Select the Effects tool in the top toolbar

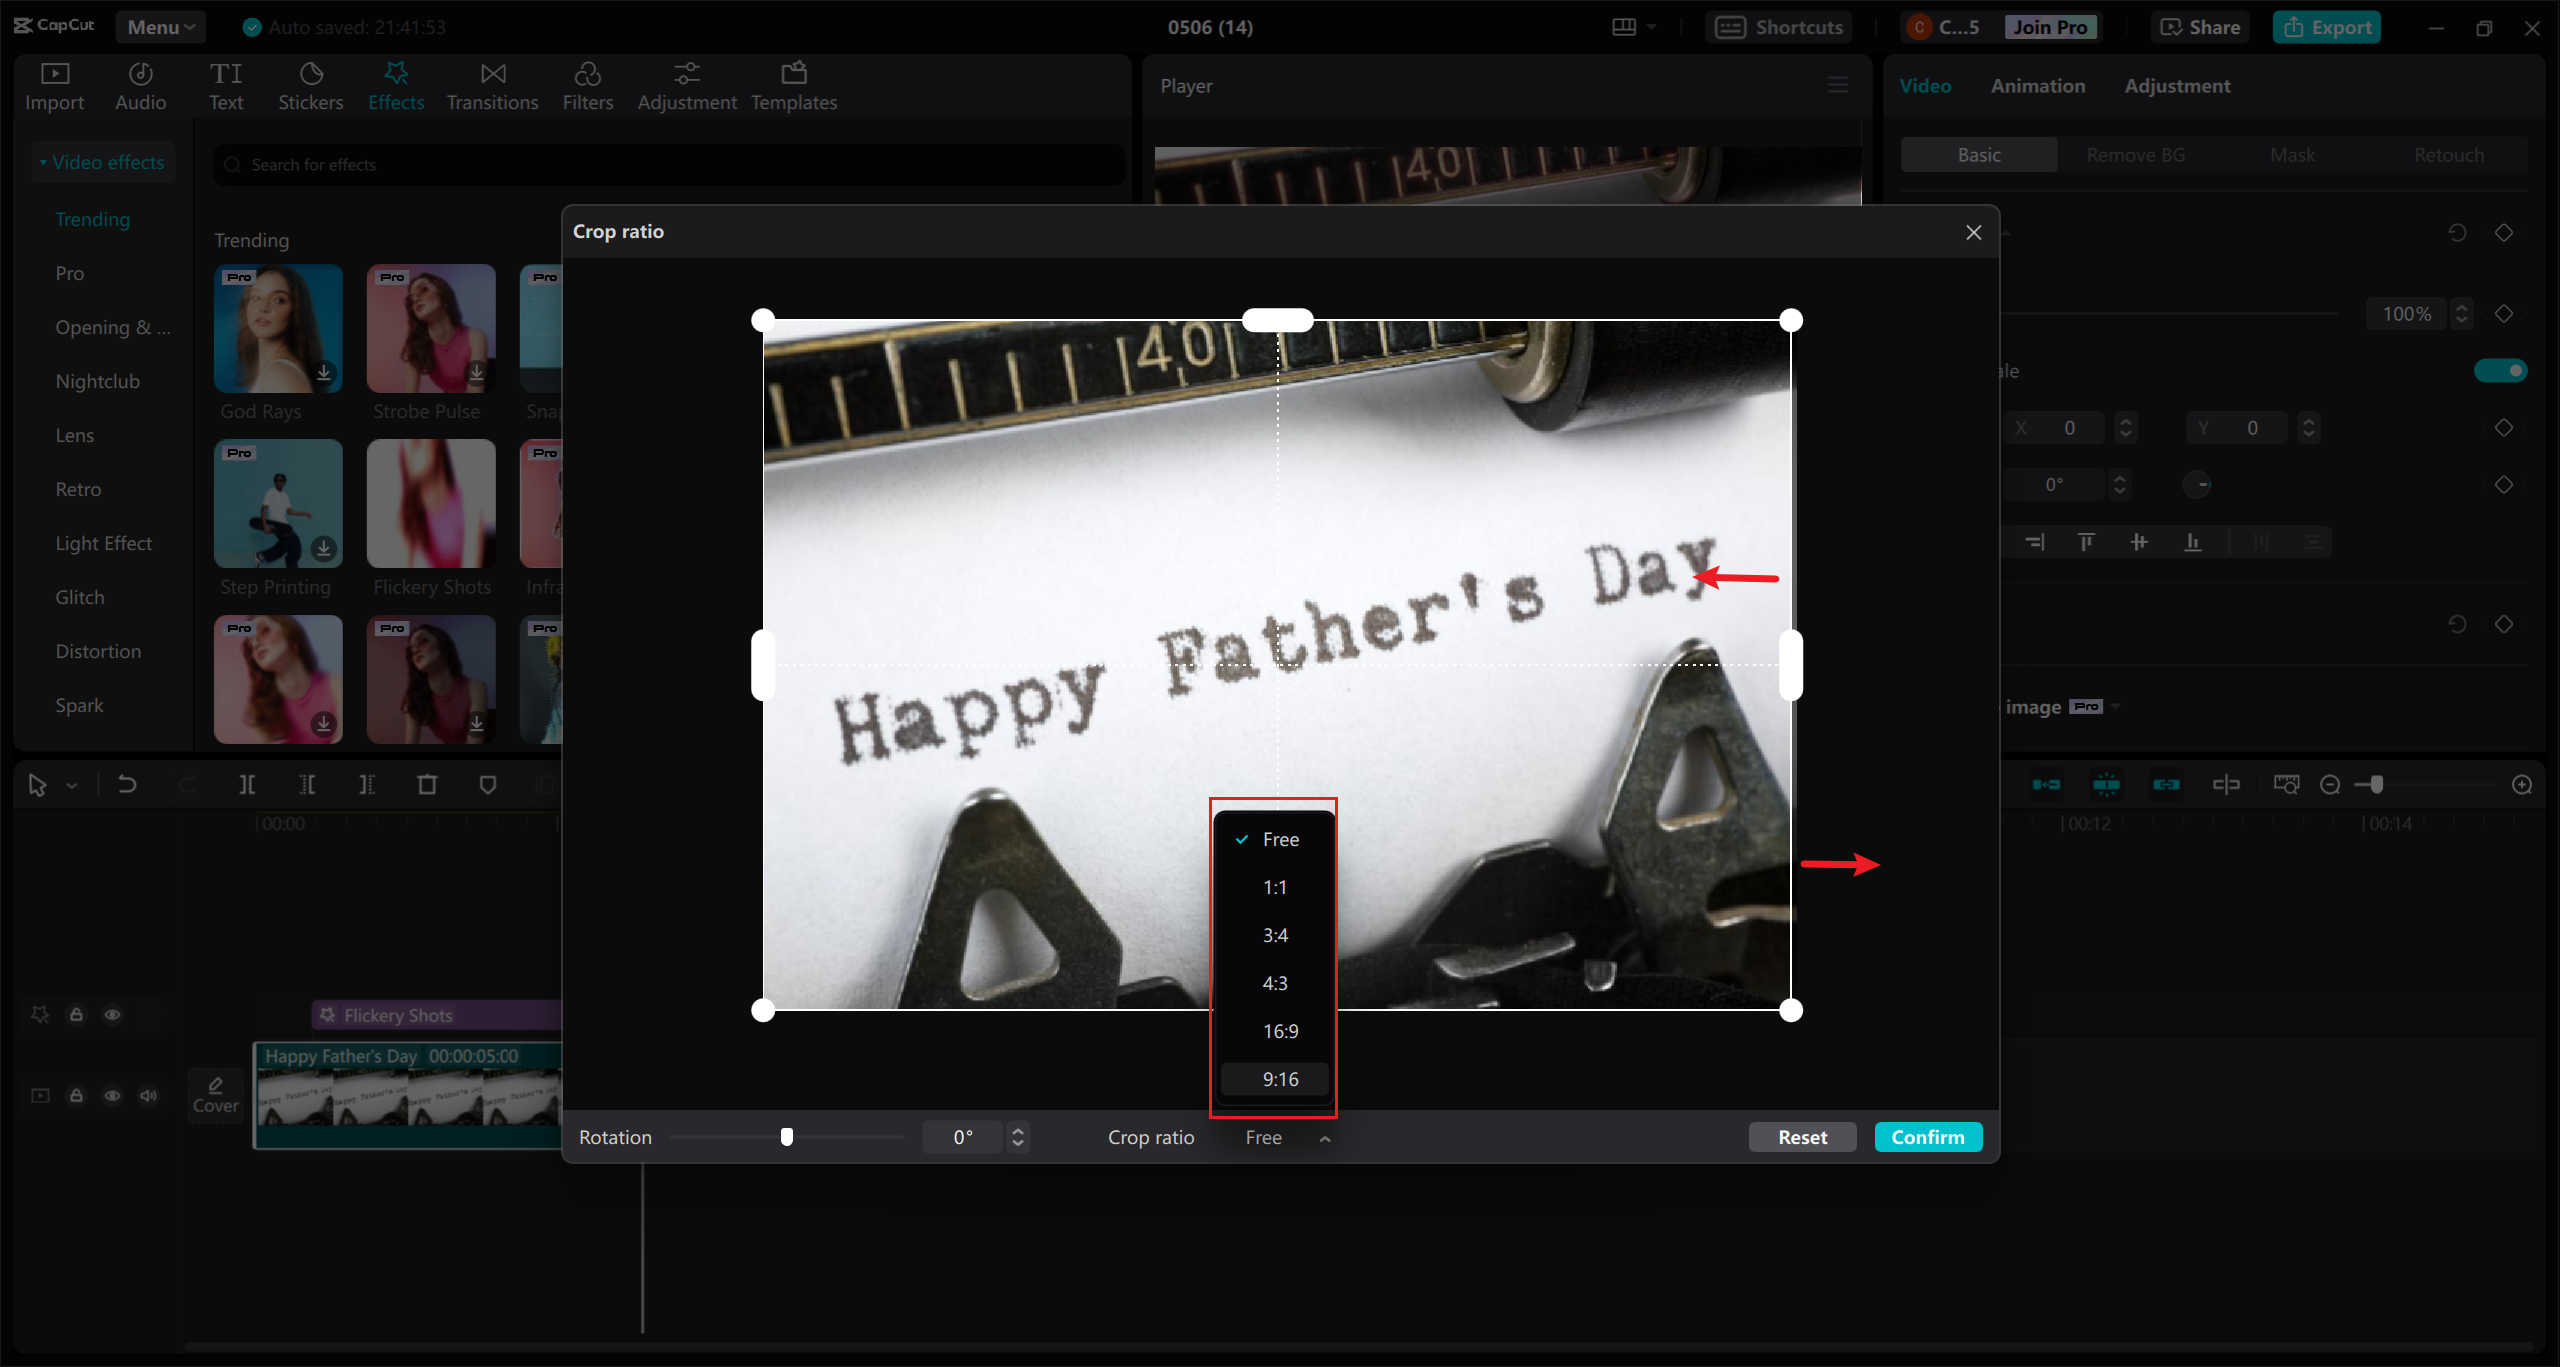pyautogui.click(x=396, y=85)
